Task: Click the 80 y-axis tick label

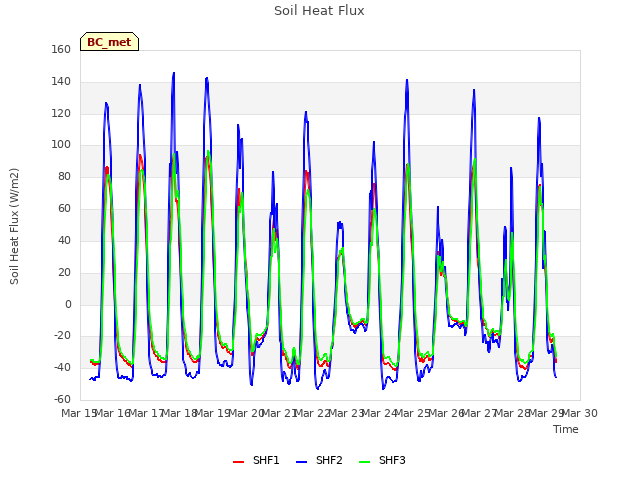Action: click(64, 177)
